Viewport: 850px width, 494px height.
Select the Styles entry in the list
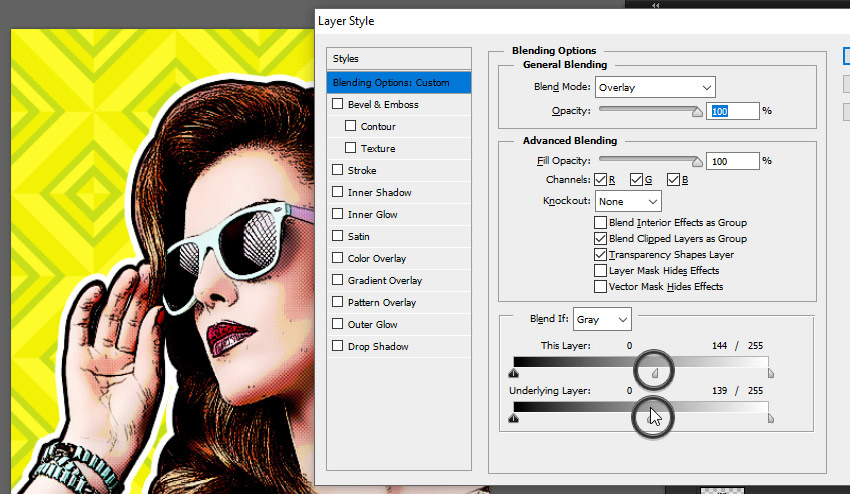tap(399, 59)
